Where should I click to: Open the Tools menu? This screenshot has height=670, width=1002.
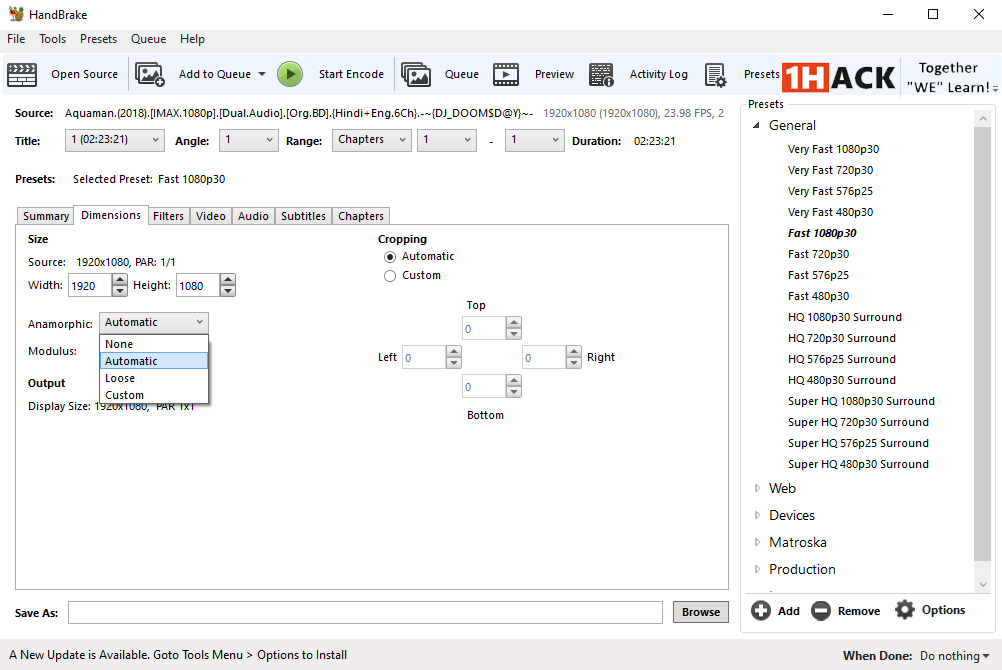point(52,39)
